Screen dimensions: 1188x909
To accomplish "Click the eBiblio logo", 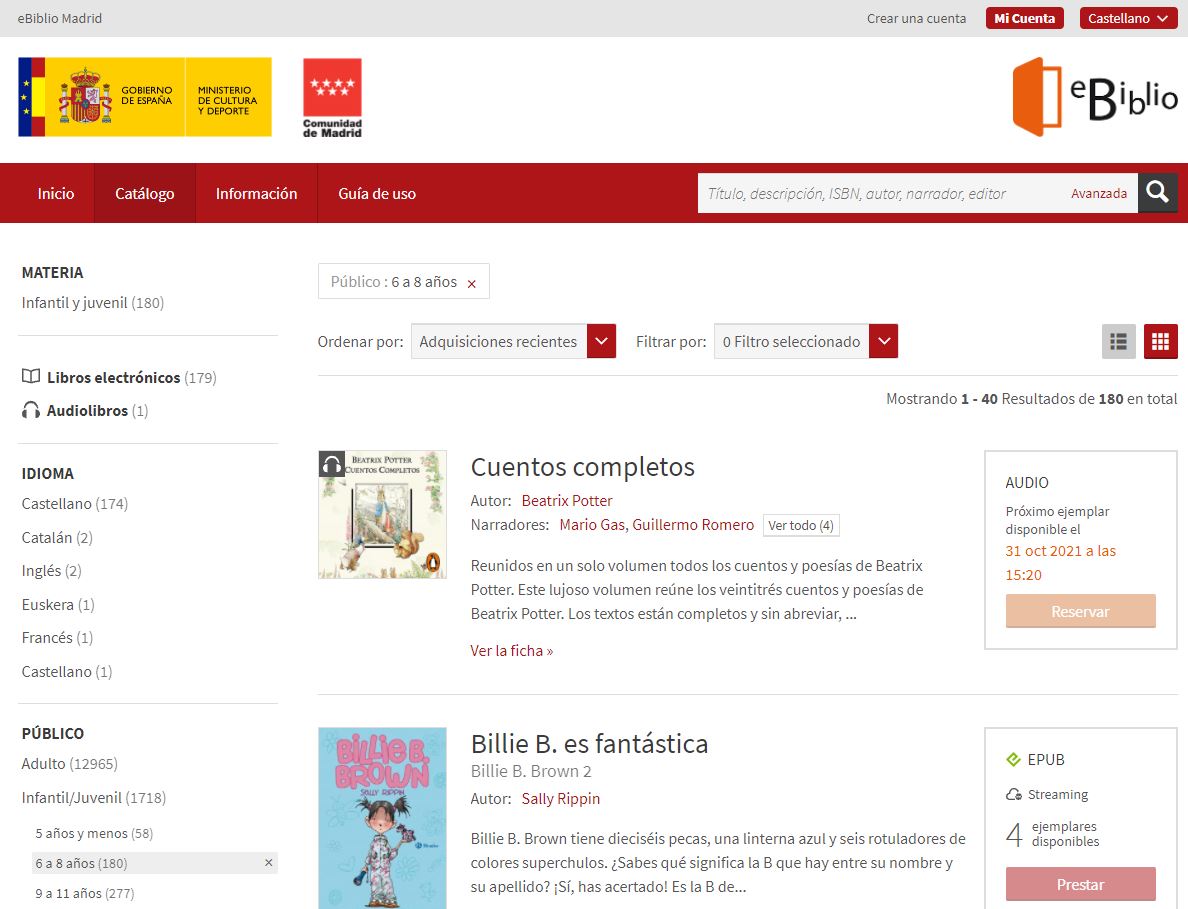I will pos(1094,97).
